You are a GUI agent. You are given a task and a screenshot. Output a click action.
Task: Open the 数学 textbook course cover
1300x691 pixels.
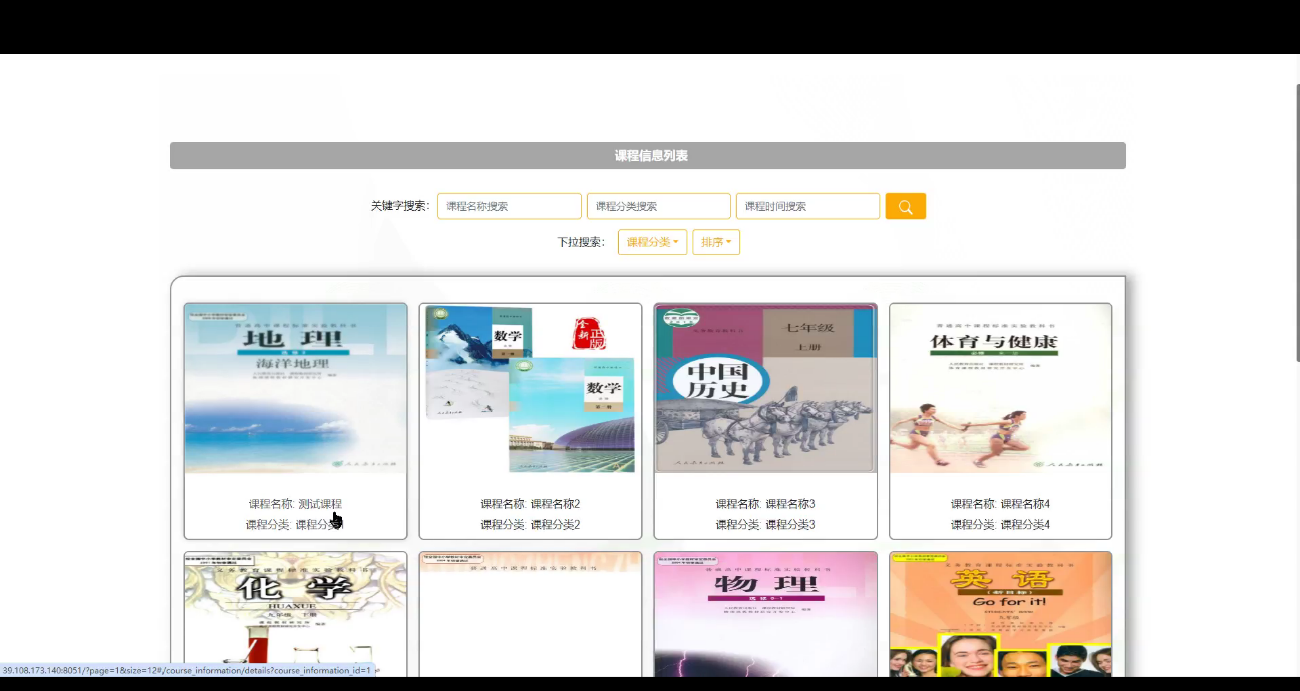[530, 388]
